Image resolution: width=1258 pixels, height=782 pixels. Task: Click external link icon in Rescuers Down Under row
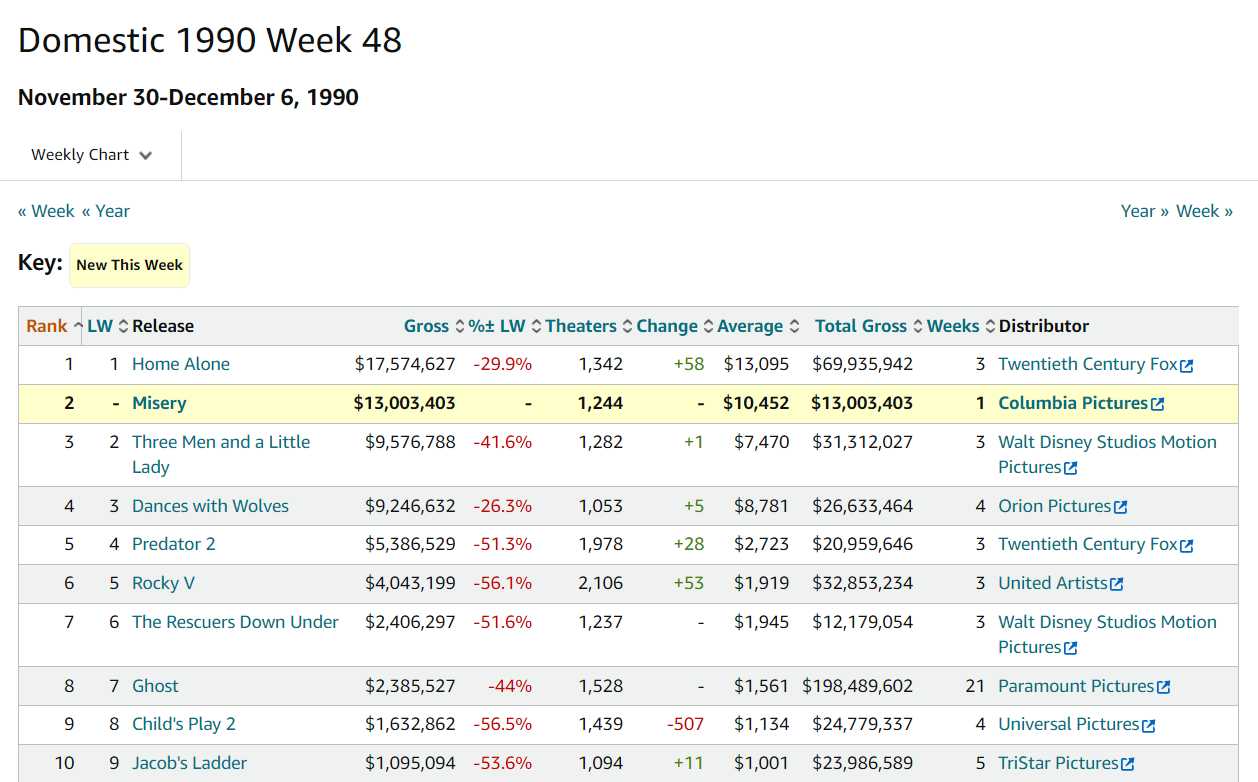tap(1070, 648)
